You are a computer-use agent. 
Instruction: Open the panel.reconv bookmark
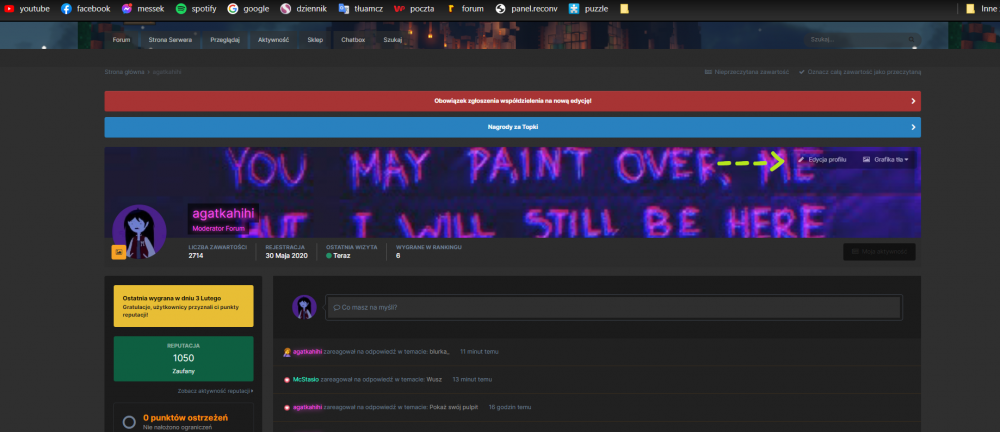(x=527, y=9)
